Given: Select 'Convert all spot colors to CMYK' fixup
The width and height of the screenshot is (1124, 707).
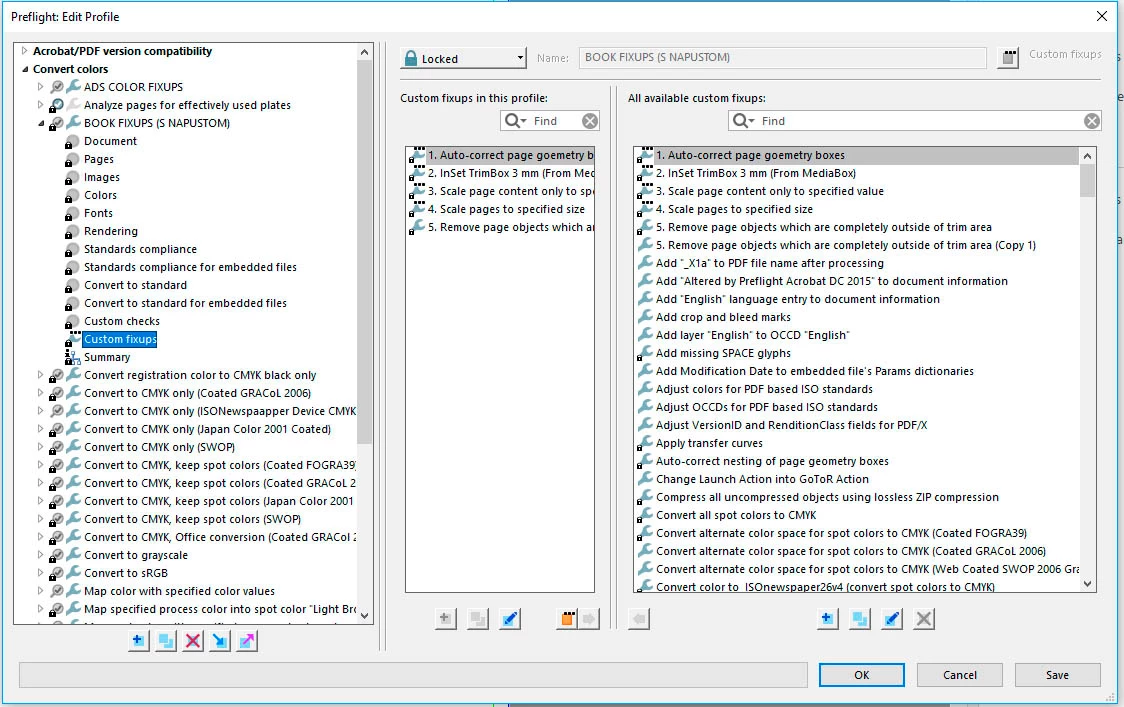Looking at the screenshot, I should (x=735, y=515).
